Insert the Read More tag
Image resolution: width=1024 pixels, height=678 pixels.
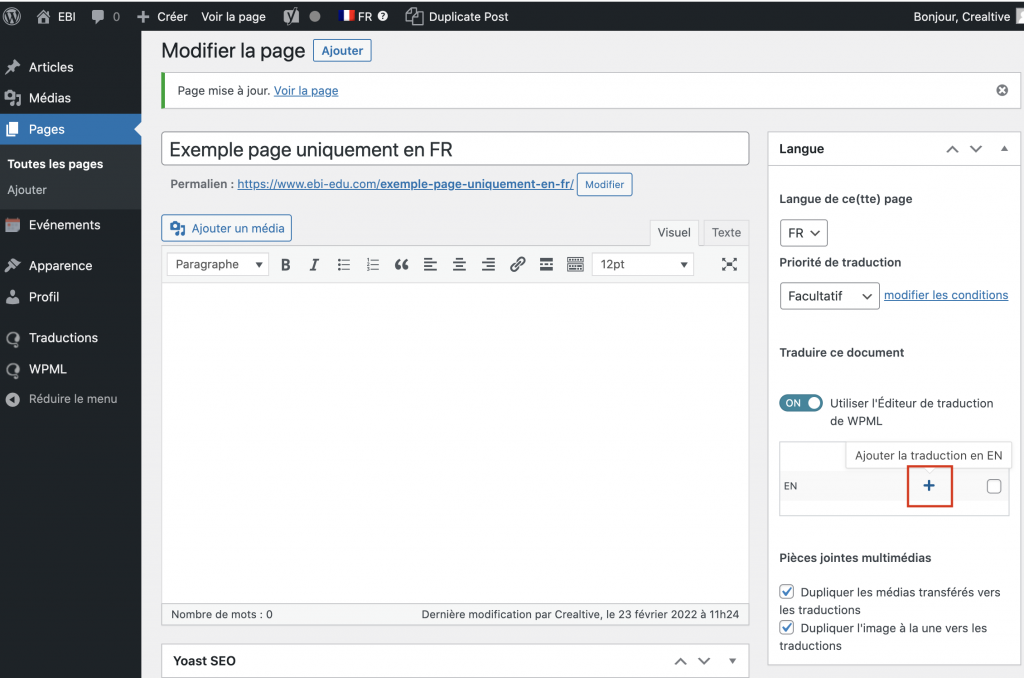tap(547, 265)
